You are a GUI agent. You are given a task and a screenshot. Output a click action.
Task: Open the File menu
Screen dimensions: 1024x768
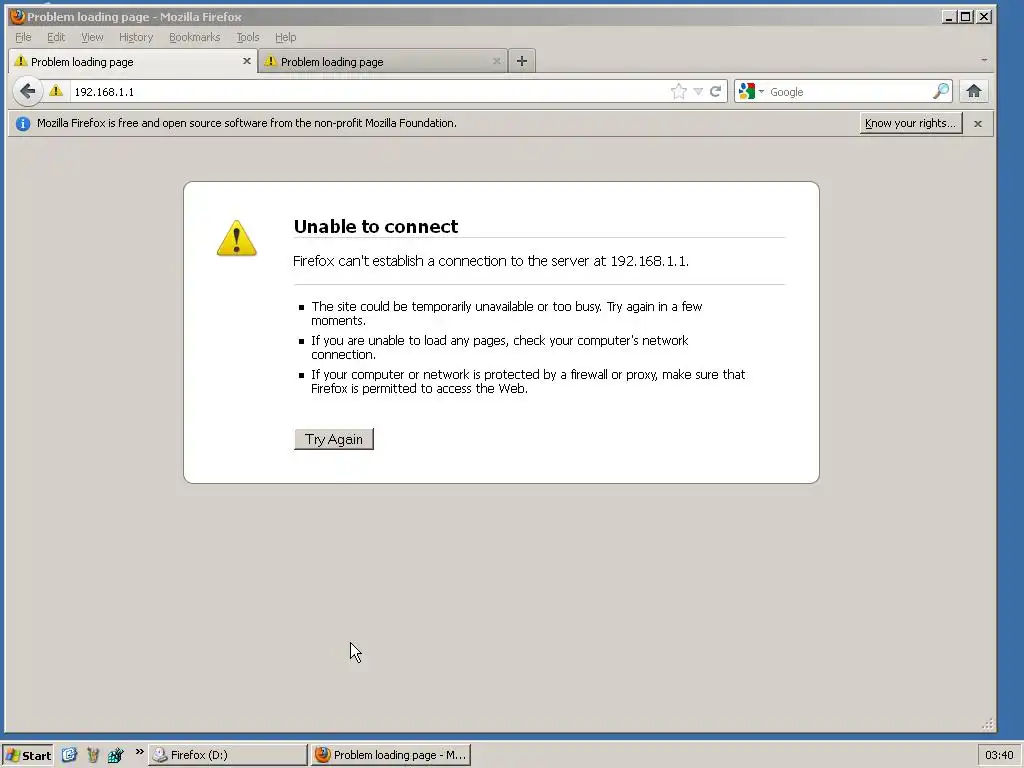[23, 37]
